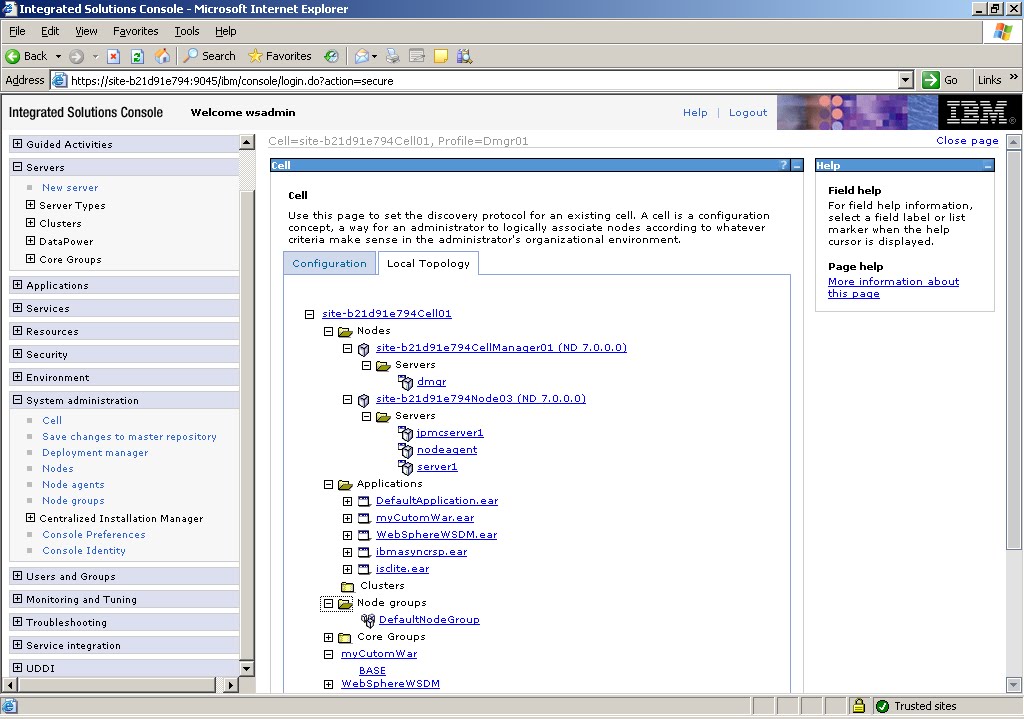Expand the Applications navigation section
Image resolution: width=1024 pixels, height=719 pixels.
(18, 285)
